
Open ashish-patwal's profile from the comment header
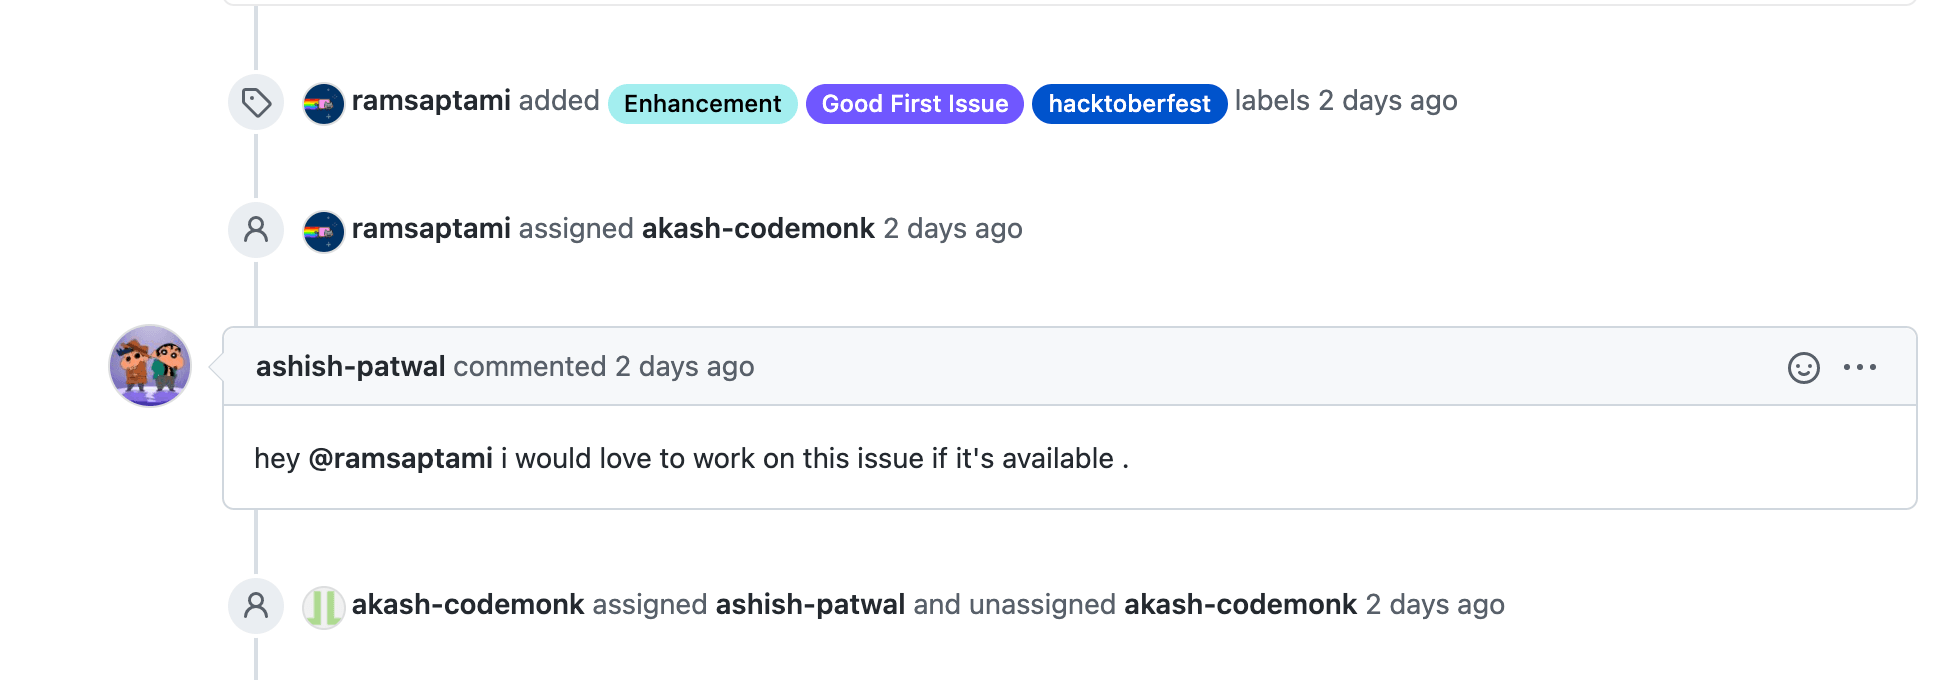coord(350,367)
